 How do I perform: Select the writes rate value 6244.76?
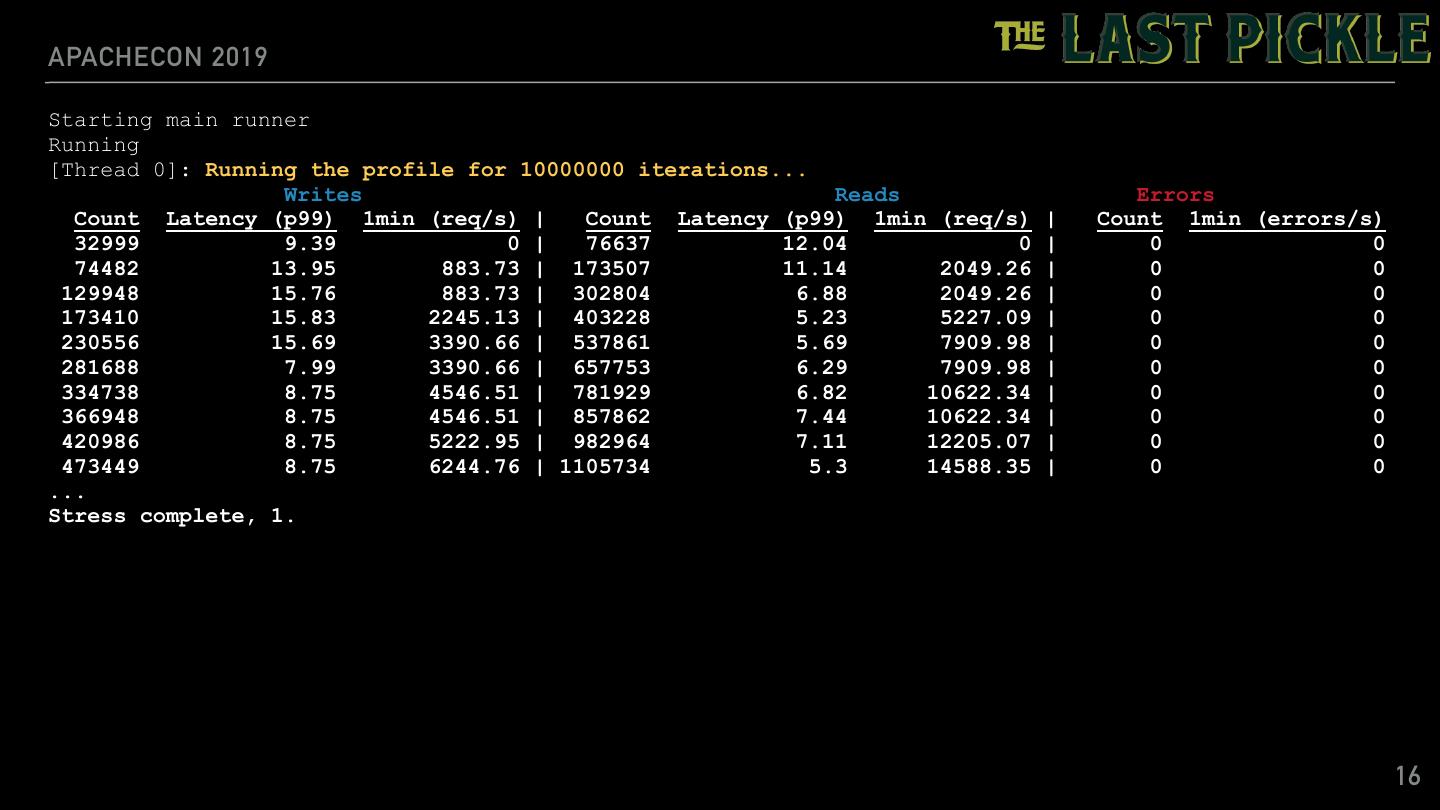pos(474,466)
